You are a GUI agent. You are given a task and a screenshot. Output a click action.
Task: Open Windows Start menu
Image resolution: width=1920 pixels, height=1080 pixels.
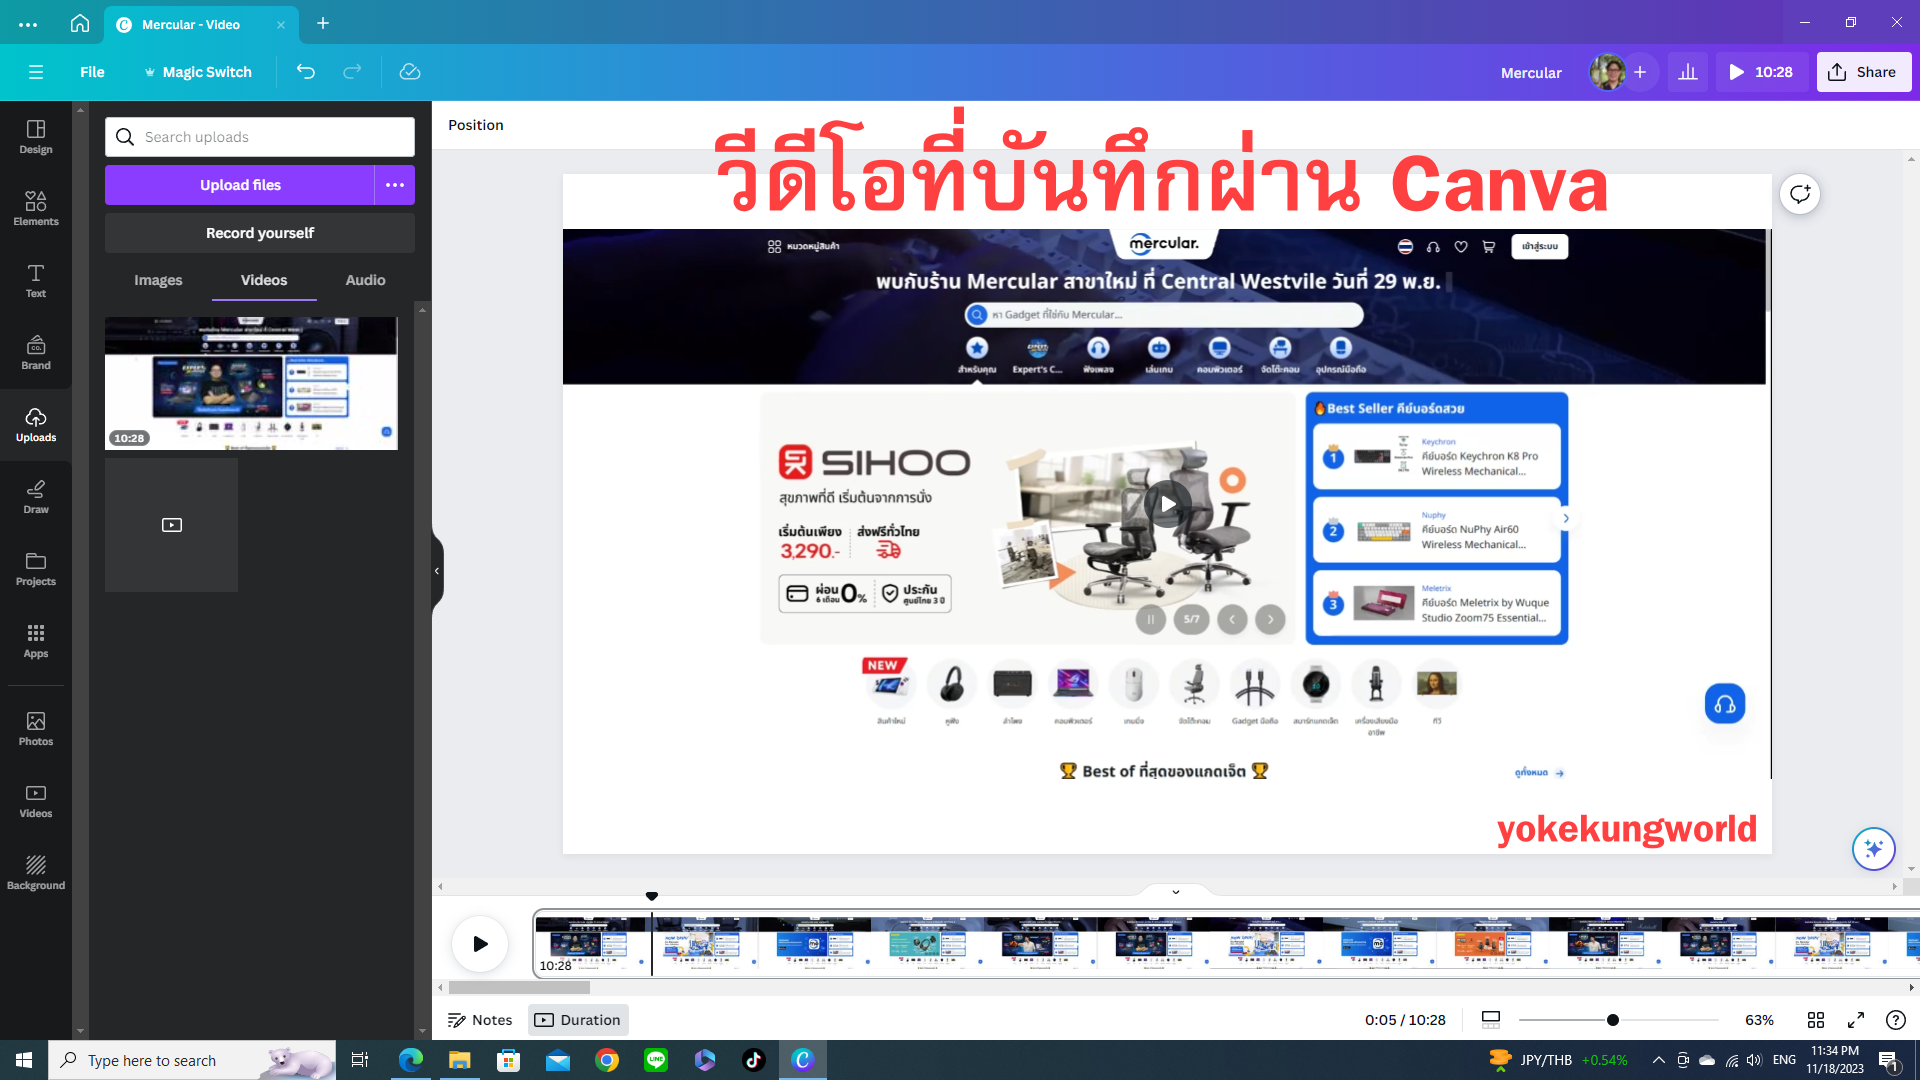coord(24,1060)
